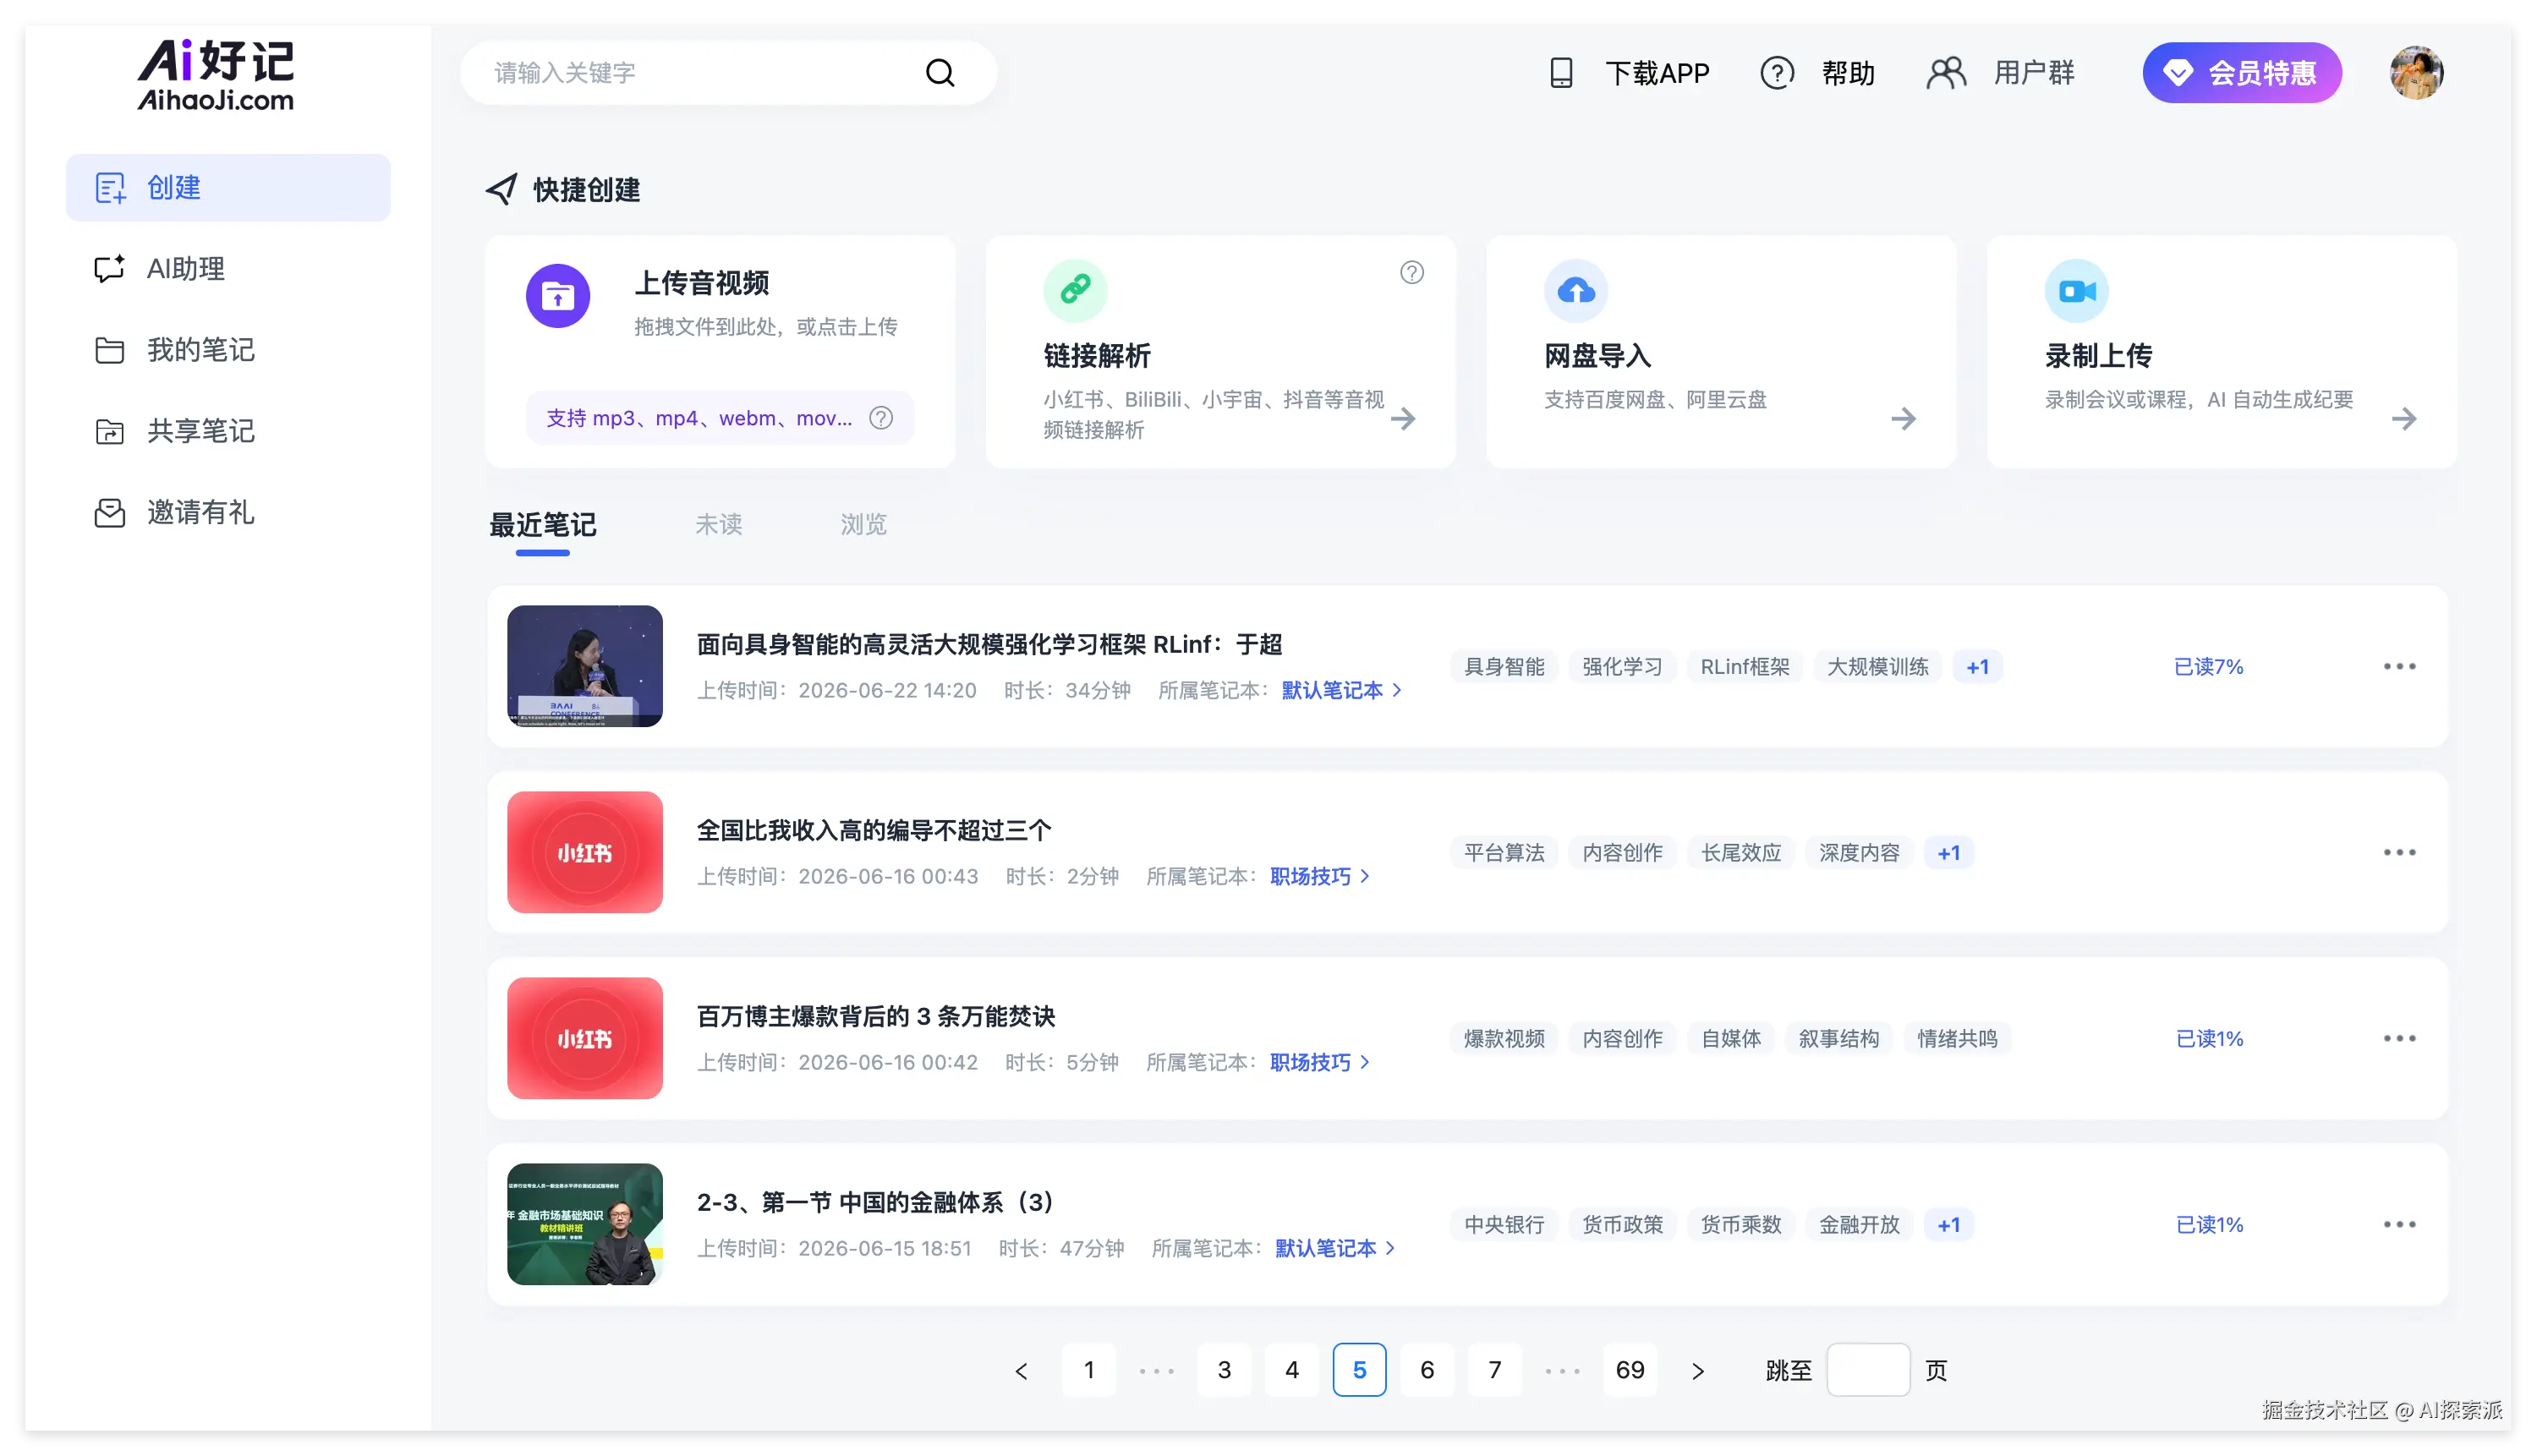This screenshot has width=2537, height=1456.
Task: Click the 邀请有礼 envelope icon
Action: click(x=109, y=513)
